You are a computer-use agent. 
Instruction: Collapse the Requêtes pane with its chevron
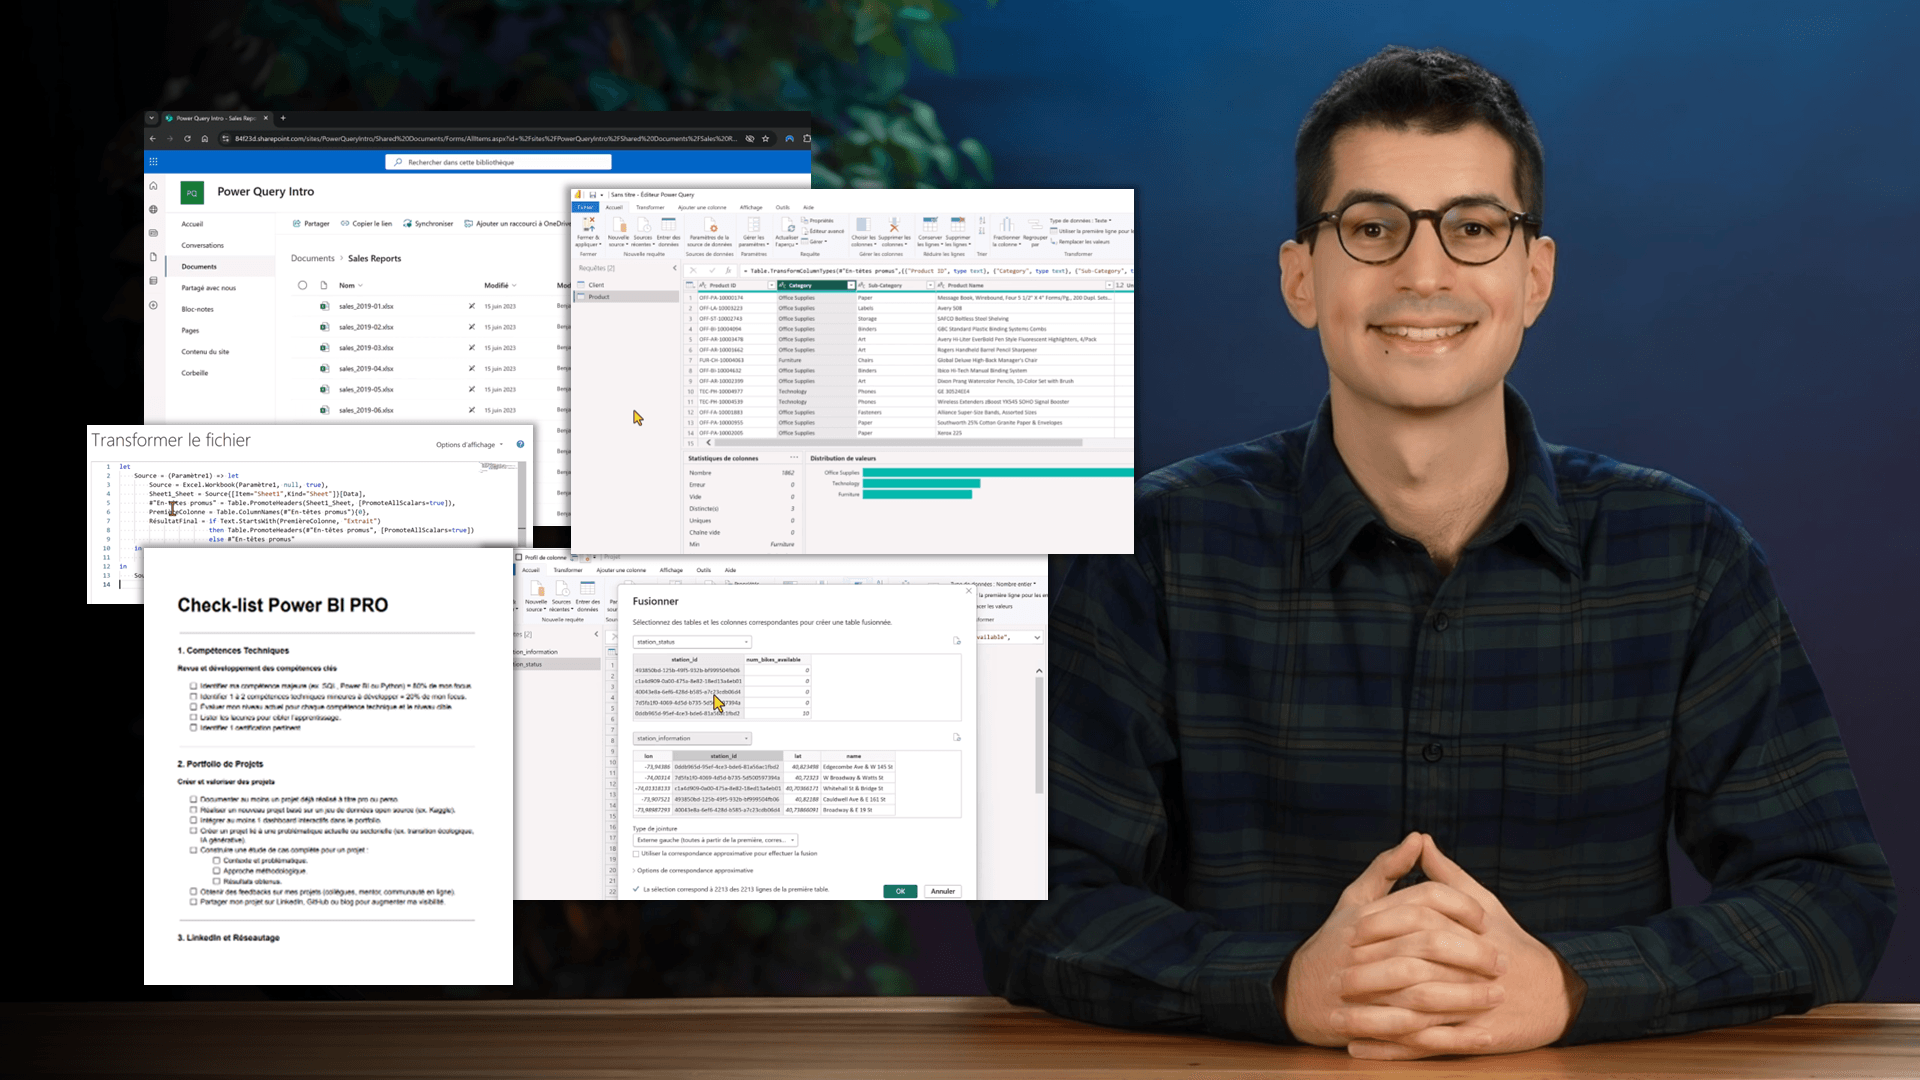coord(674,268)
